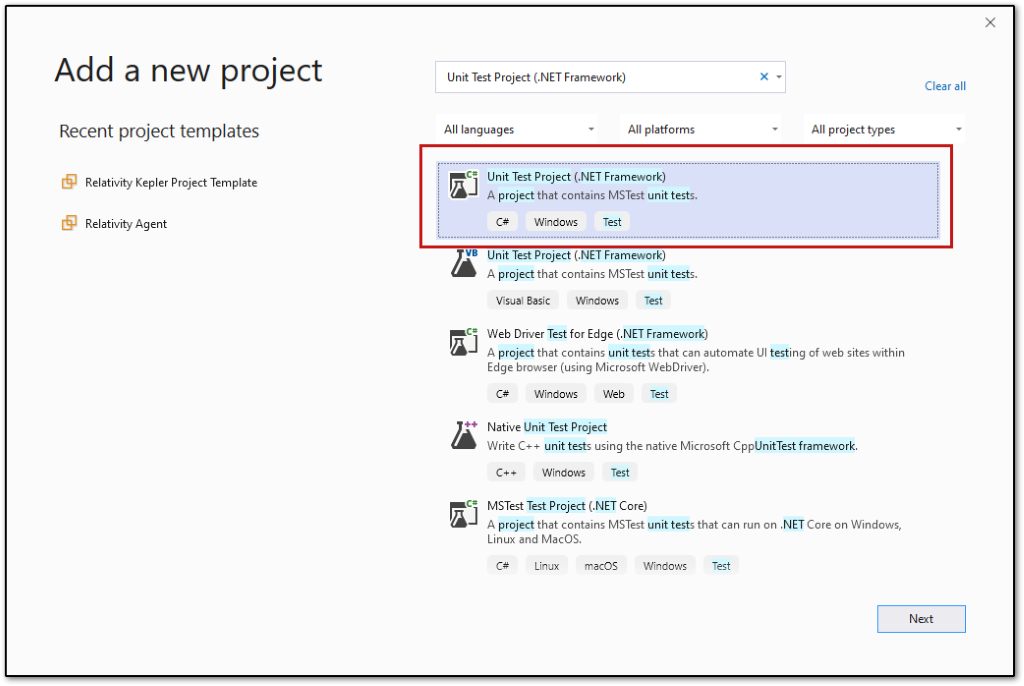The height and width of the screenshot is (686, 1024).
Task: Click the MSTest Test Project (.NET Core) icon
Action: [464, 514]
